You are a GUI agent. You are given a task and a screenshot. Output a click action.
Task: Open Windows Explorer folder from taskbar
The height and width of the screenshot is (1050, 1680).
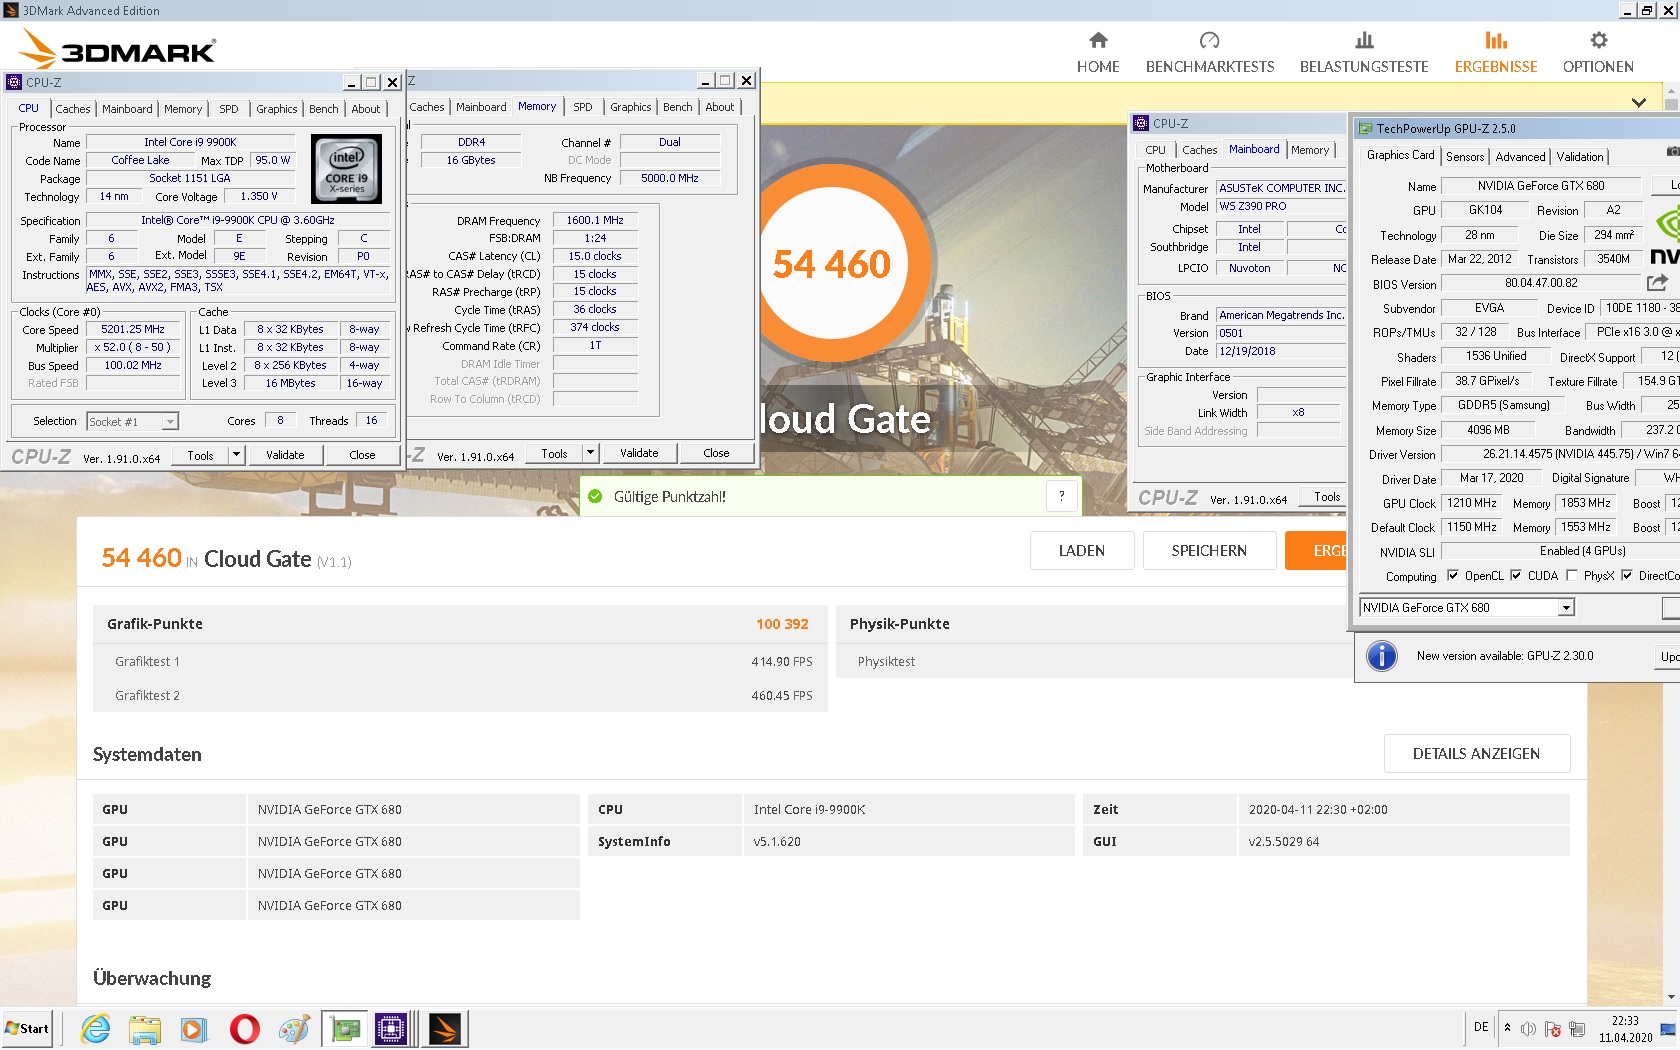[x=145, y=1029]
